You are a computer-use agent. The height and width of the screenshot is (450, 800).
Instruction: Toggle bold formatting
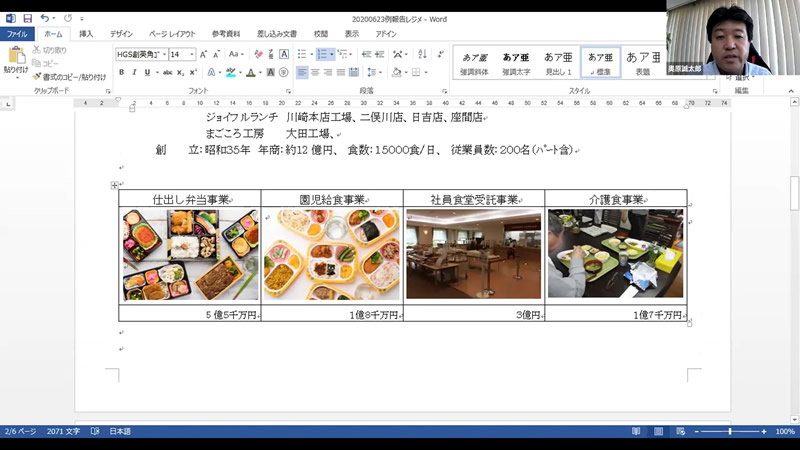(121, 72)
